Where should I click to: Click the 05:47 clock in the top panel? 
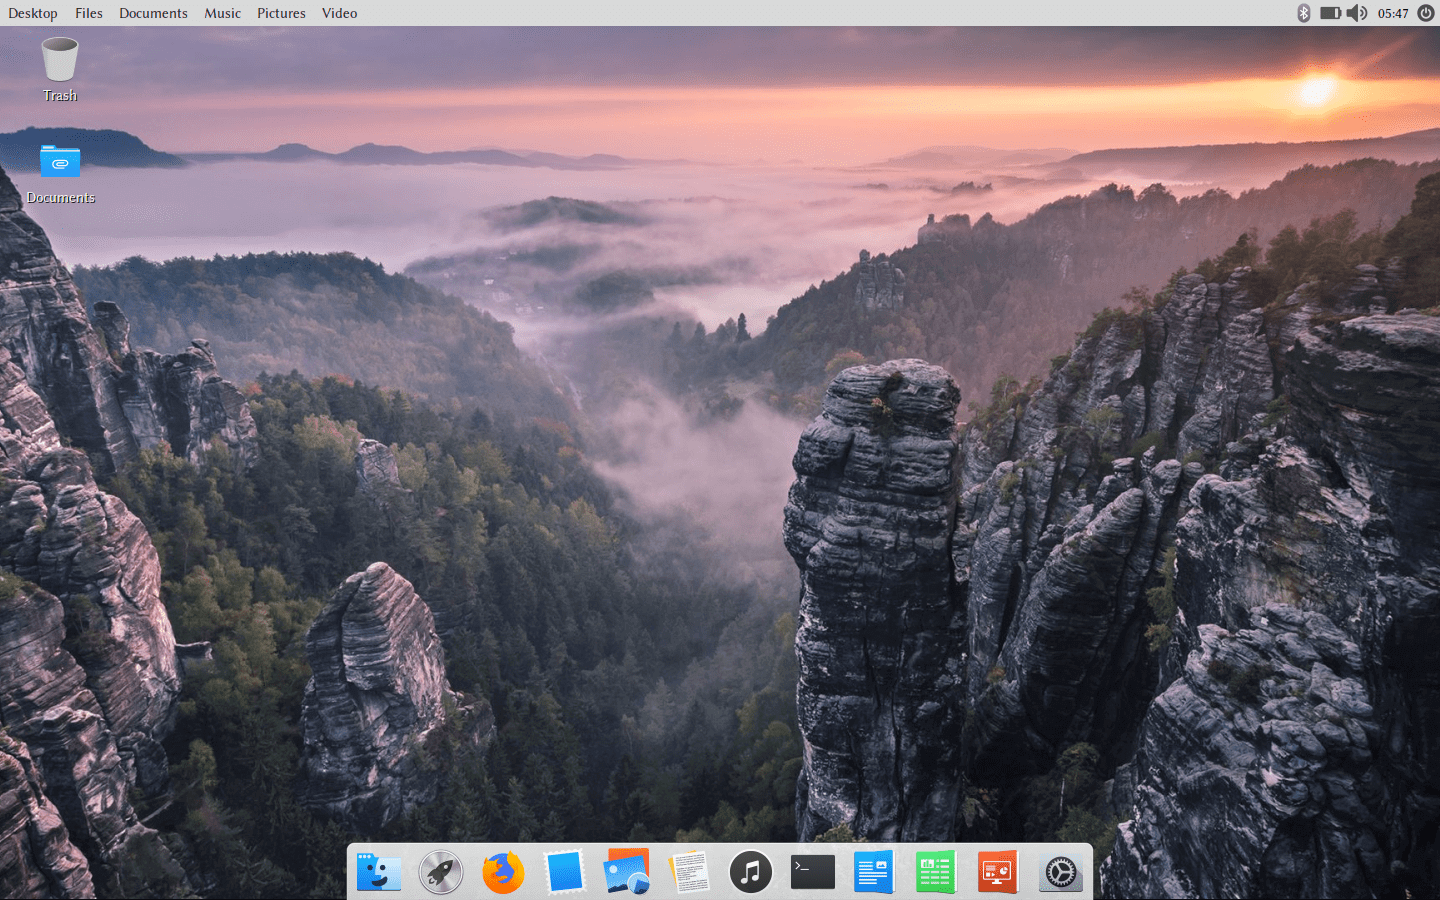(x=1392, y=13)
